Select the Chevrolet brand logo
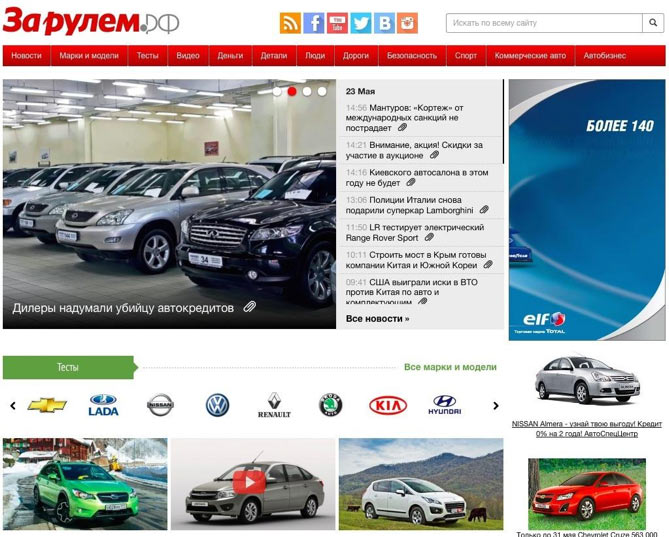Viewport: 669px width, 537px height. [47, 405]
